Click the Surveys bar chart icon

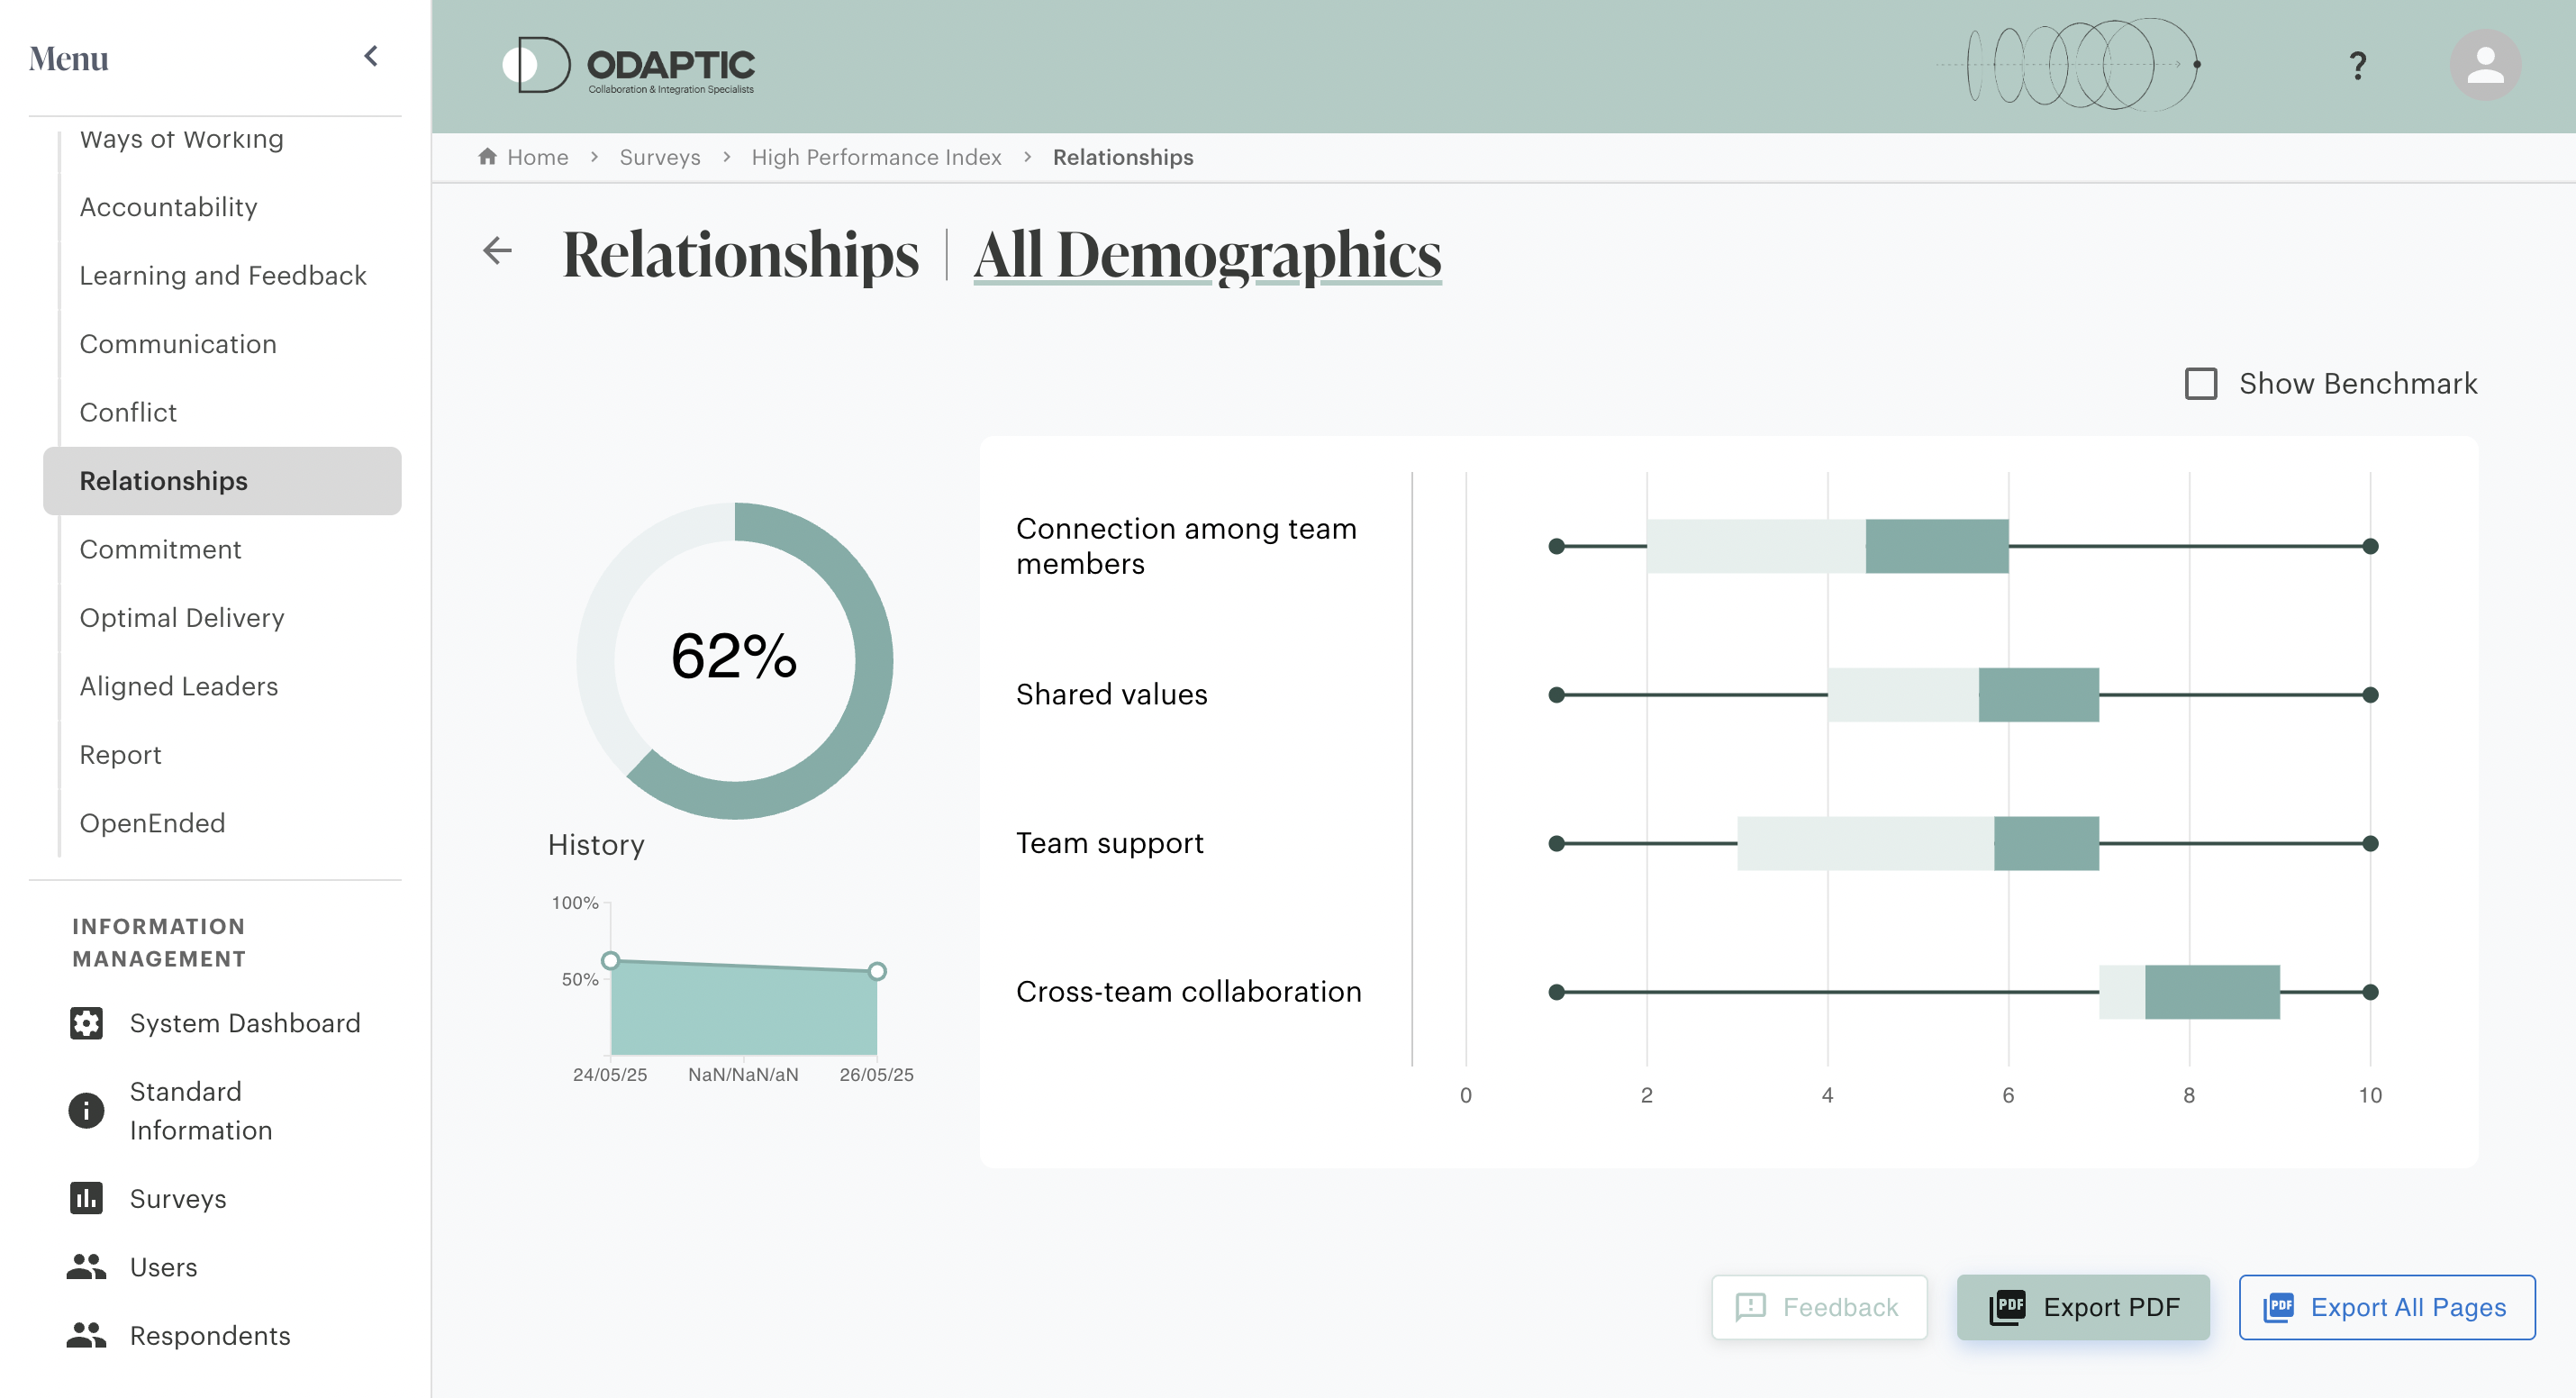[x=86, y=1198]
